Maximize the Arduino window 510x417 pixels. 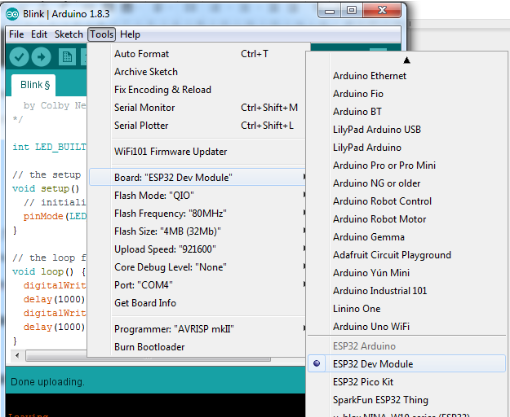tap(352, 11)
